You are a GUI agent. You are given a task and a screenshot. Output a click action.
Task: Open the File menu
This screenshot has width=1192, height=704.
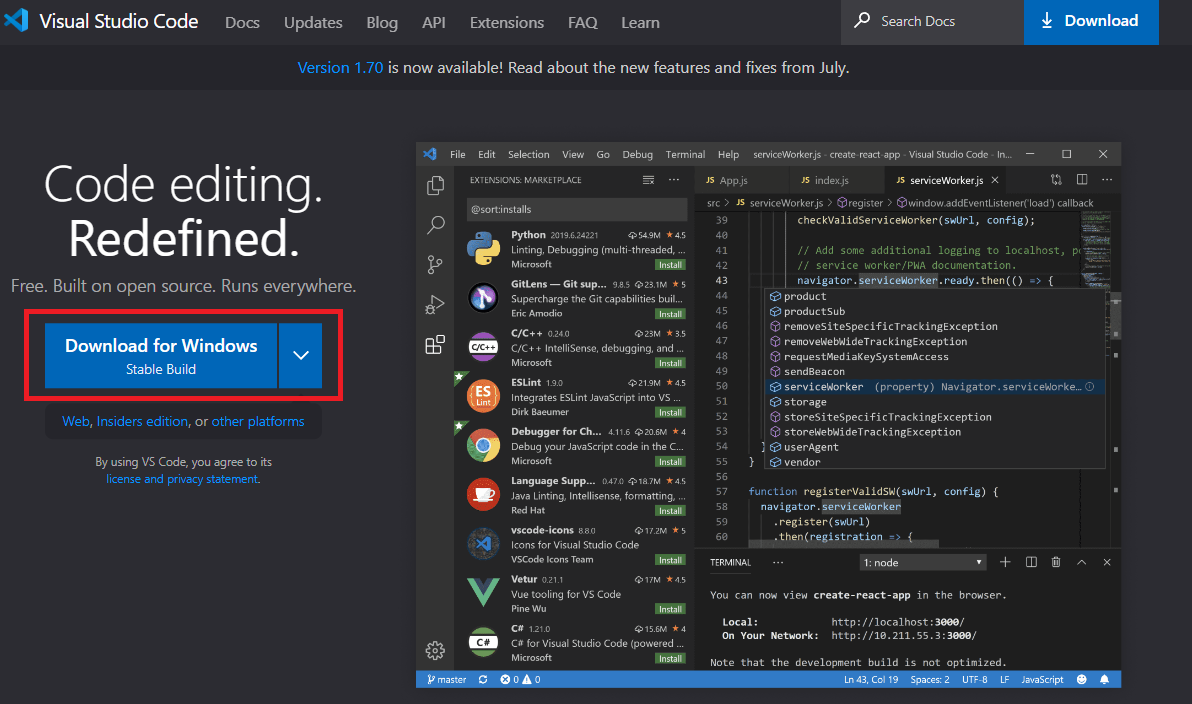coord(458,154)
